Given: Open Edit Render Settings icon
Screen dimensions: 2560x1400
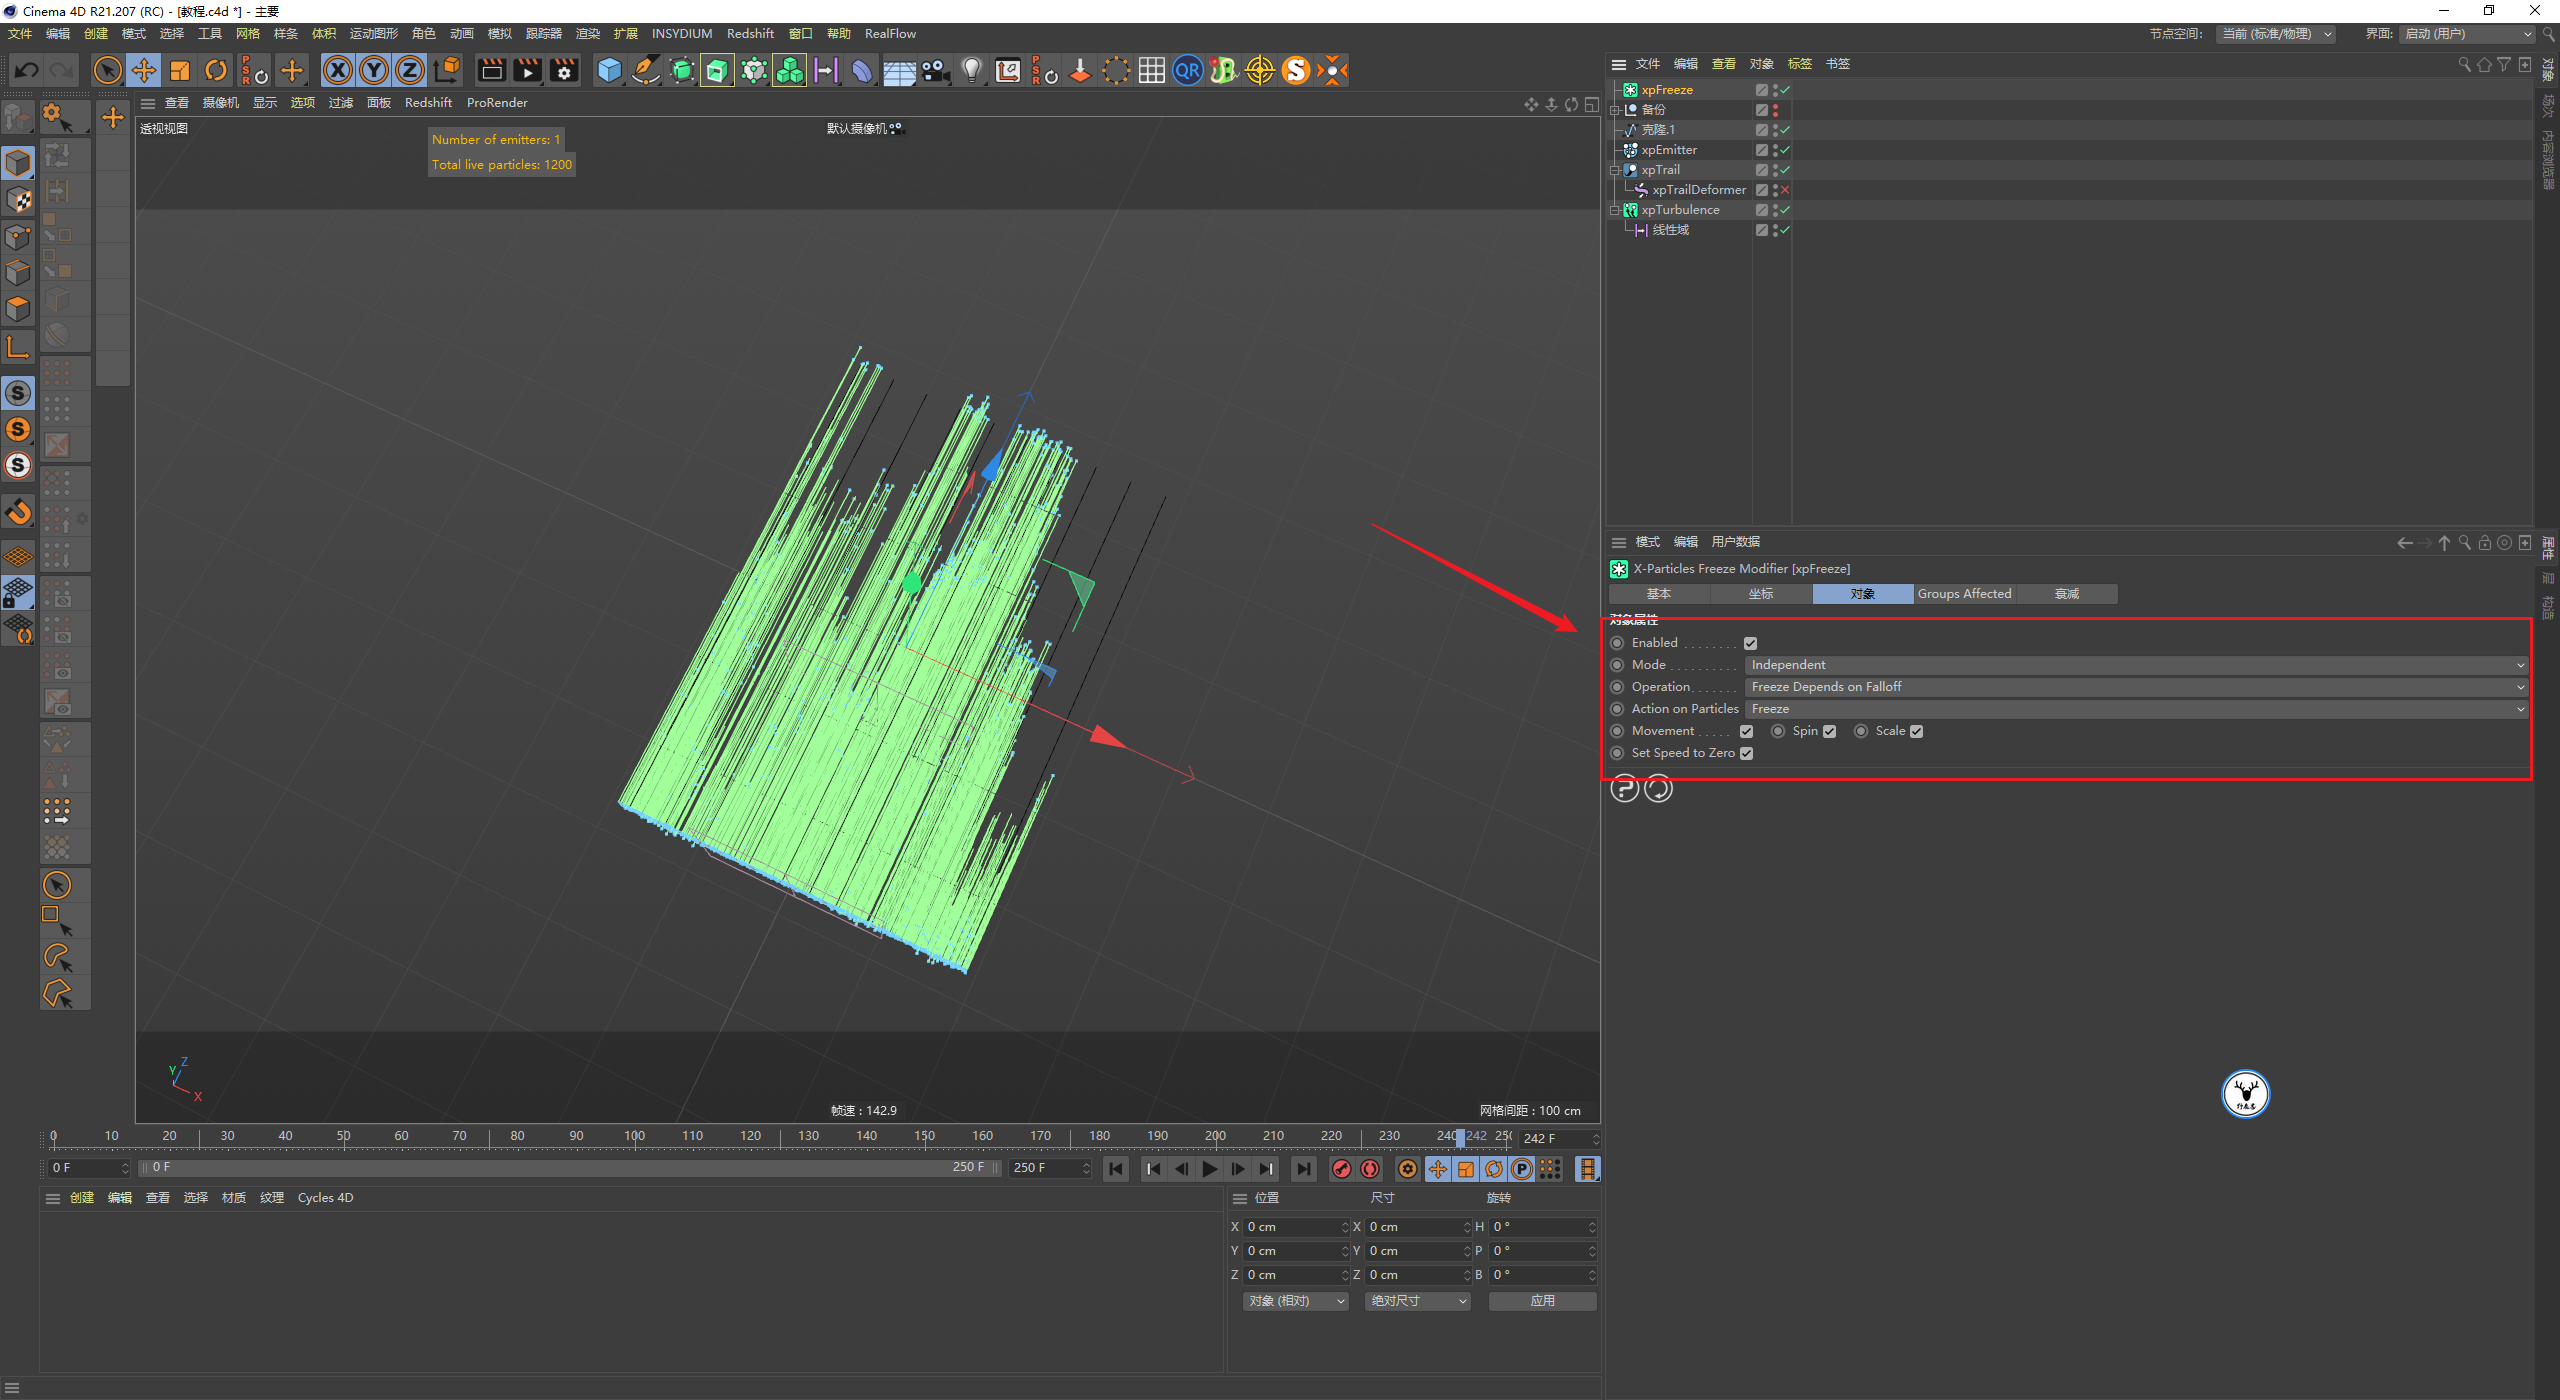Looking at the screenshot, I should point(564,70).
